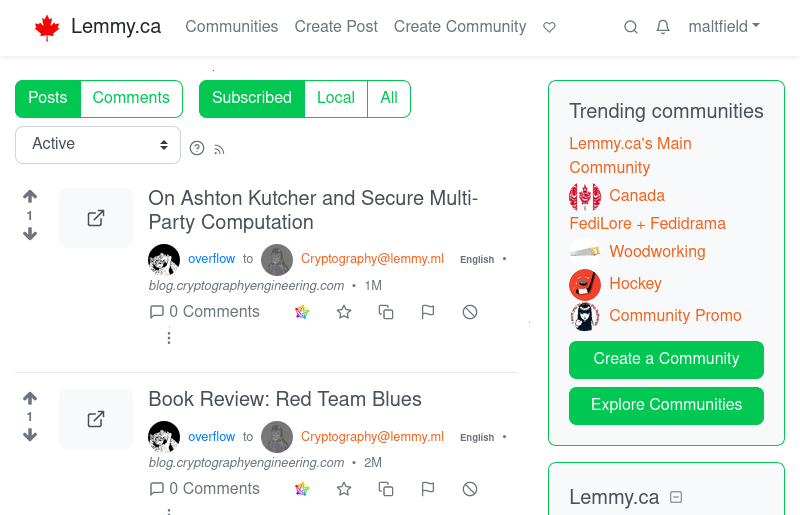This screenshot has height=515, width=800.
Task: Report the Ashton Kutcher post with the flag
Action: [x=428, y=312]
